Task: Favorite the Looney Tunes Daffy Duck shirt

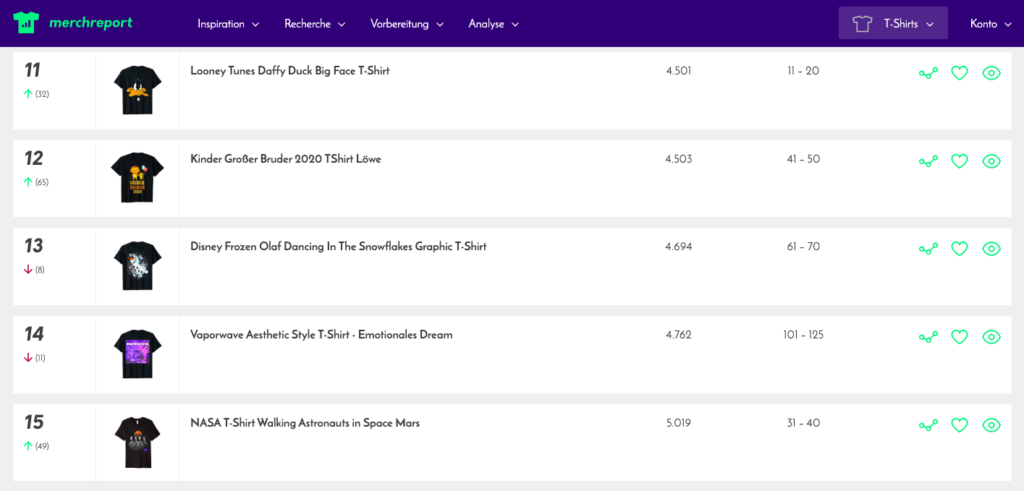Action: click(x=959, y=73)
